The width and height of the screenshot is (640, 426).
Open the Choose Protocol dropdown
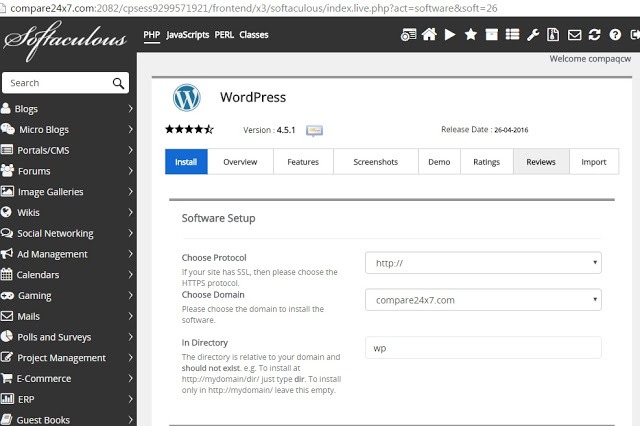483,263
